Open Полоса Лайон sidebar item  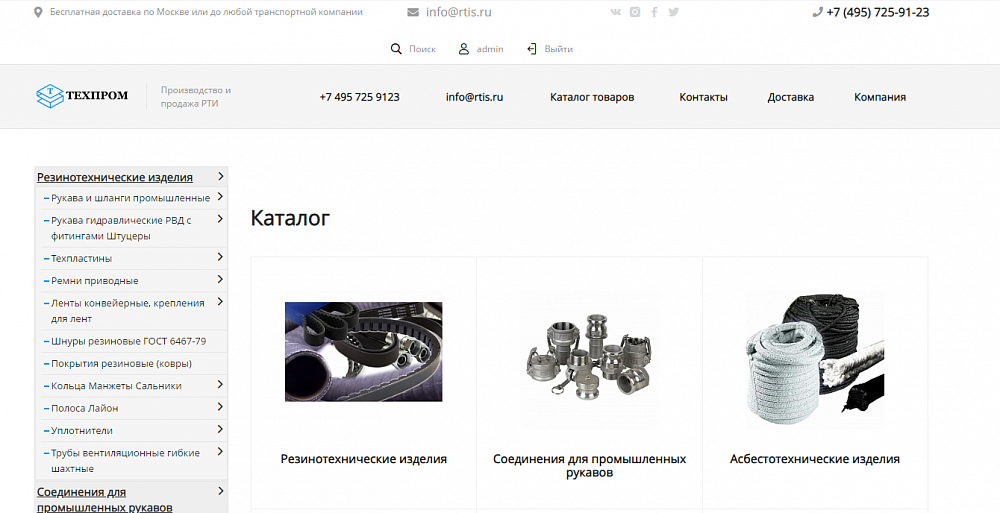click(85, 408)
